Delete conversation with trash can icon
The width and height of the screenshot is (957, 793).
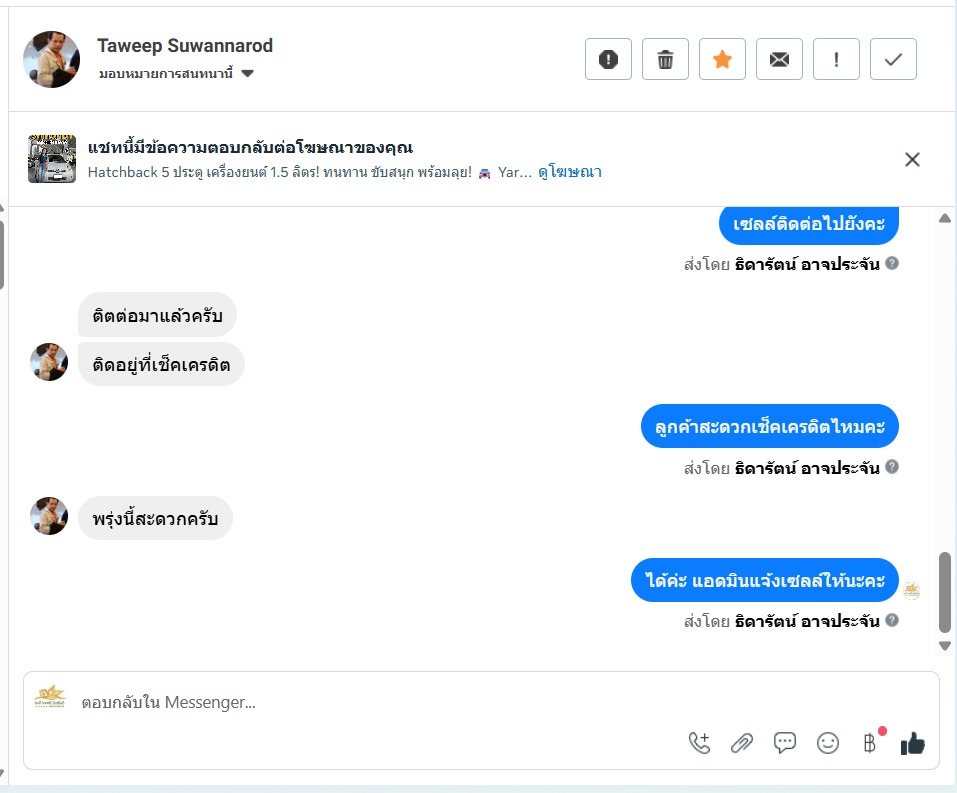click(665, 60)
